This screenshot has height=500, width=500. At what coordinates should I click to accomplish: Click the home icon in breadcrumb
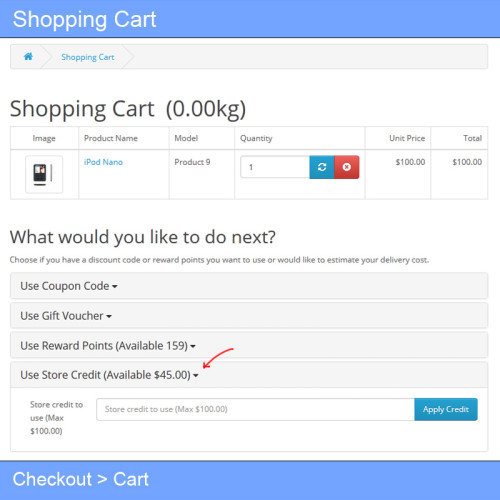28,56
